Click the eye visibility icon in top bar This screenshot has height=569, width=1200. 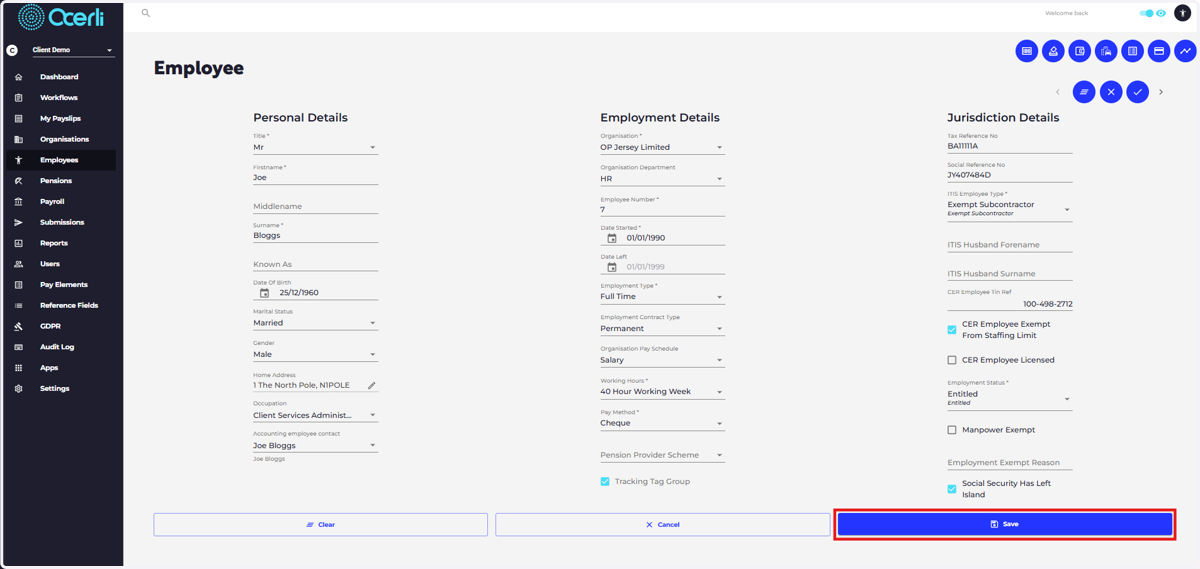tap(1161, 13)
